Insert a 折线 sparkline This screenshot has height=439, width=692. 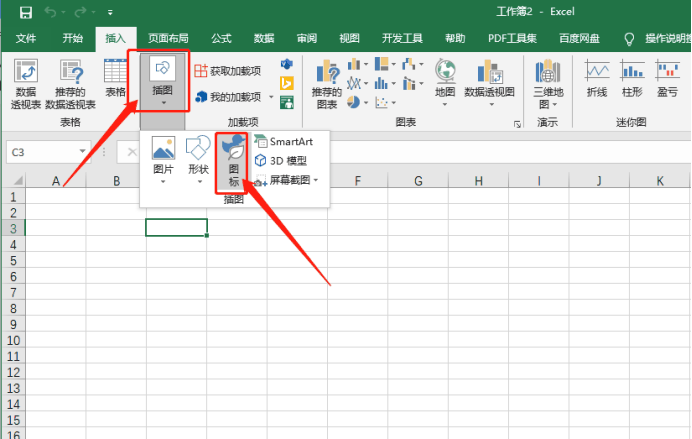pyautogui.click(x=597, y=79)
